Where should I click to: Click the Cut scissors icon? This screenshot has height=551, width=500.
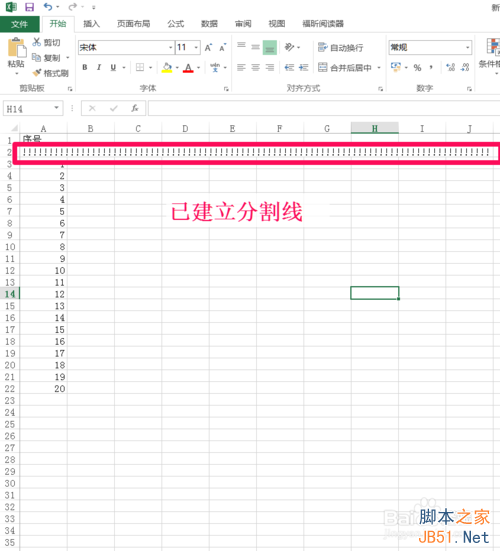tap(37, 42)
